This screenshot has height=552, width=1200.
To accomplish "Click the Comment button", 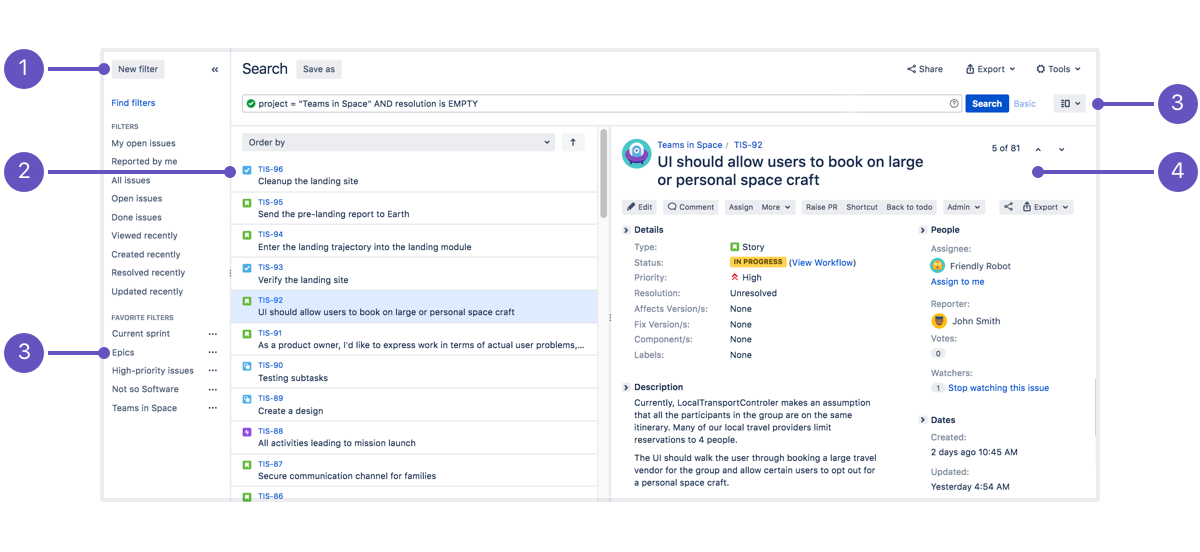I will pyautogui.click(x=690, y=207).
